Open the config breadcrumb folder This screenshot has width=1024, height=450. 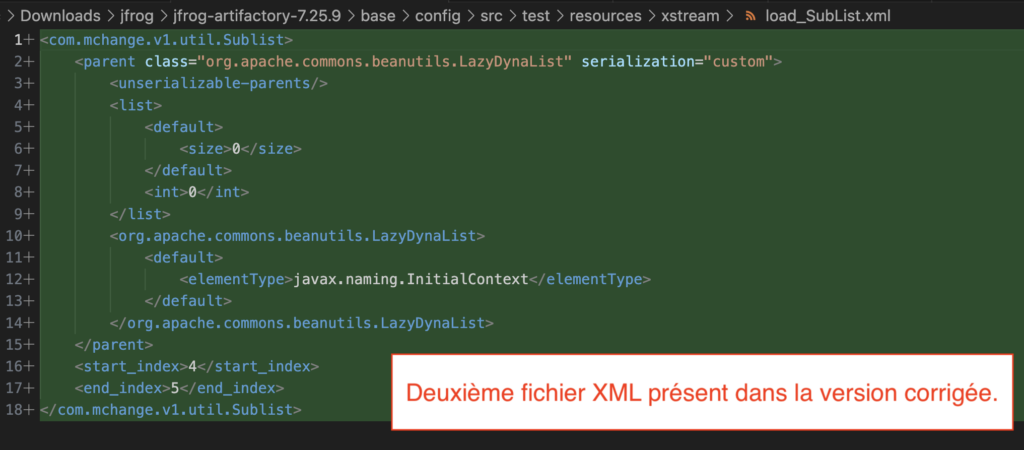tap(438, 16)
